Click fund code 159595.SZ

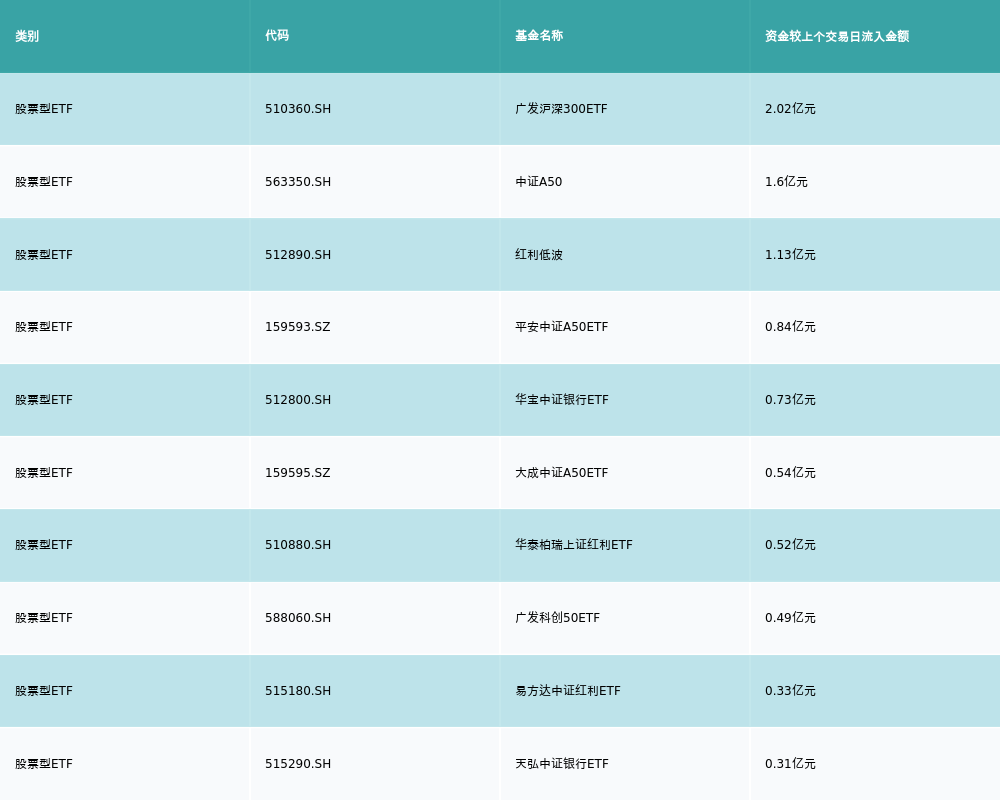click(x=297, y=473)
